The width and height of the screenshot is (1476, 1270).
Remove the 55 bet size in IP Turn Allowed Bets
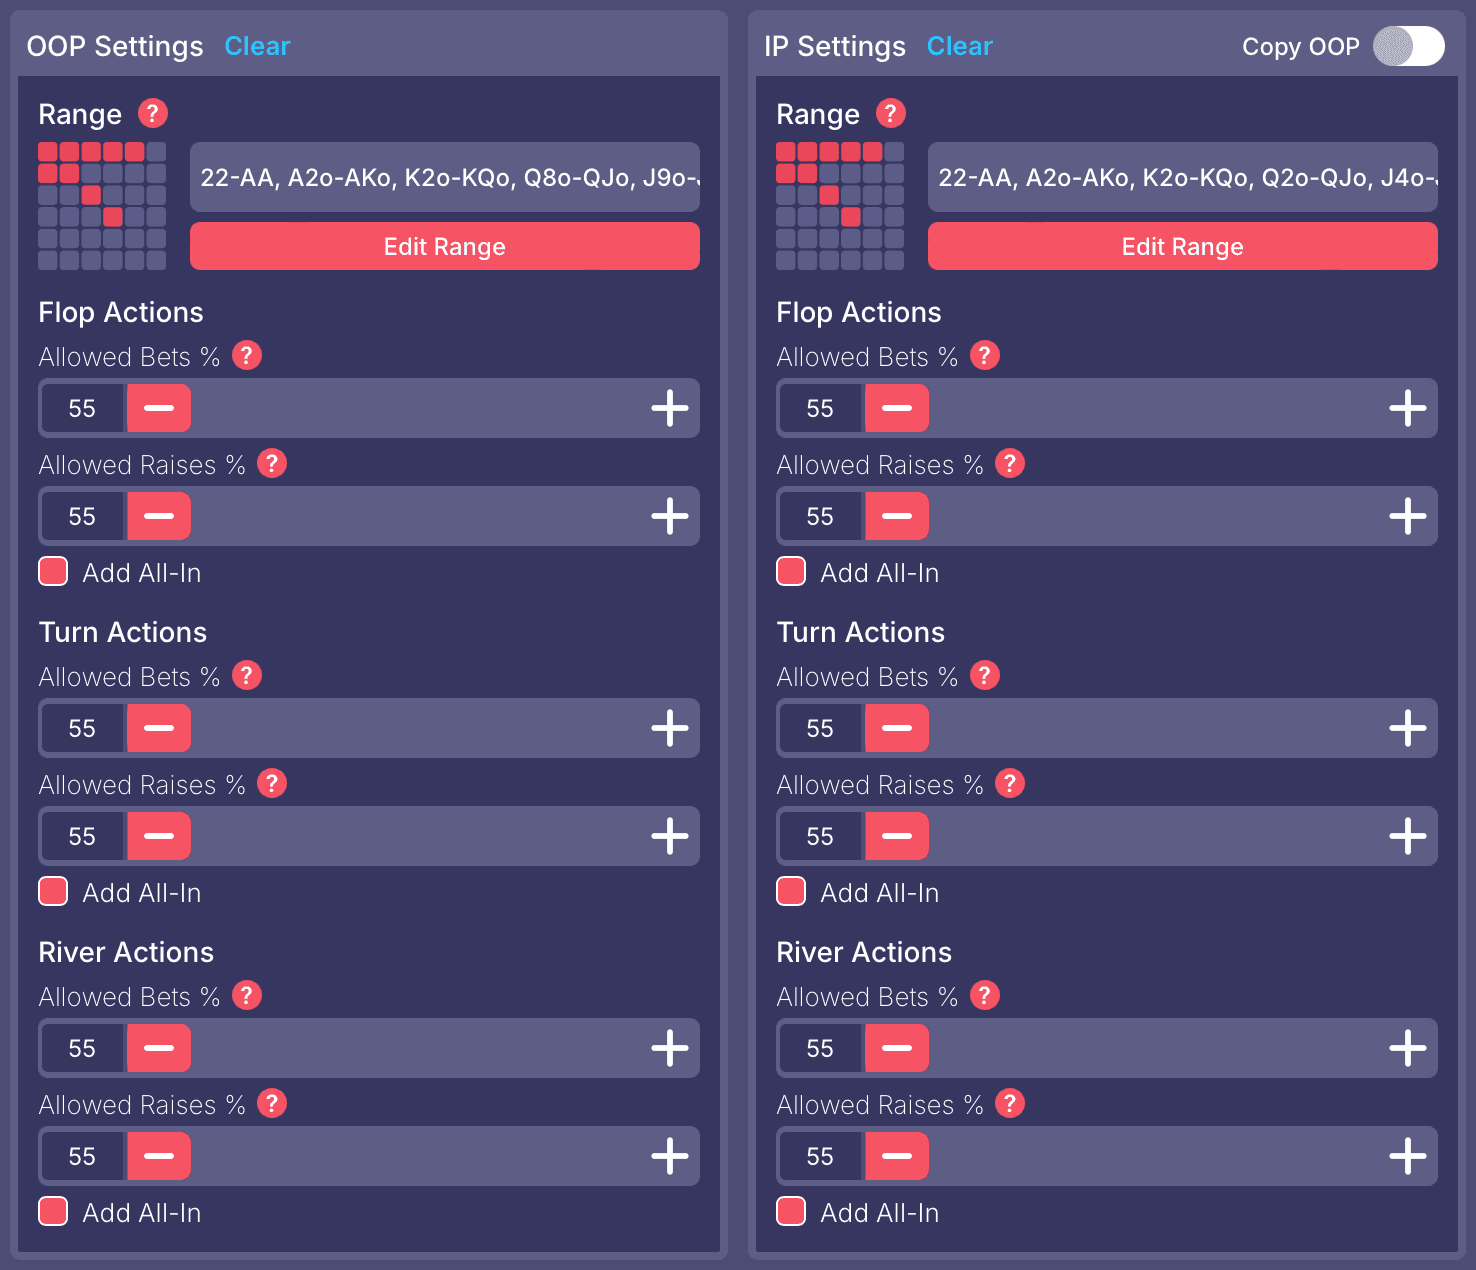pos(896,728)
